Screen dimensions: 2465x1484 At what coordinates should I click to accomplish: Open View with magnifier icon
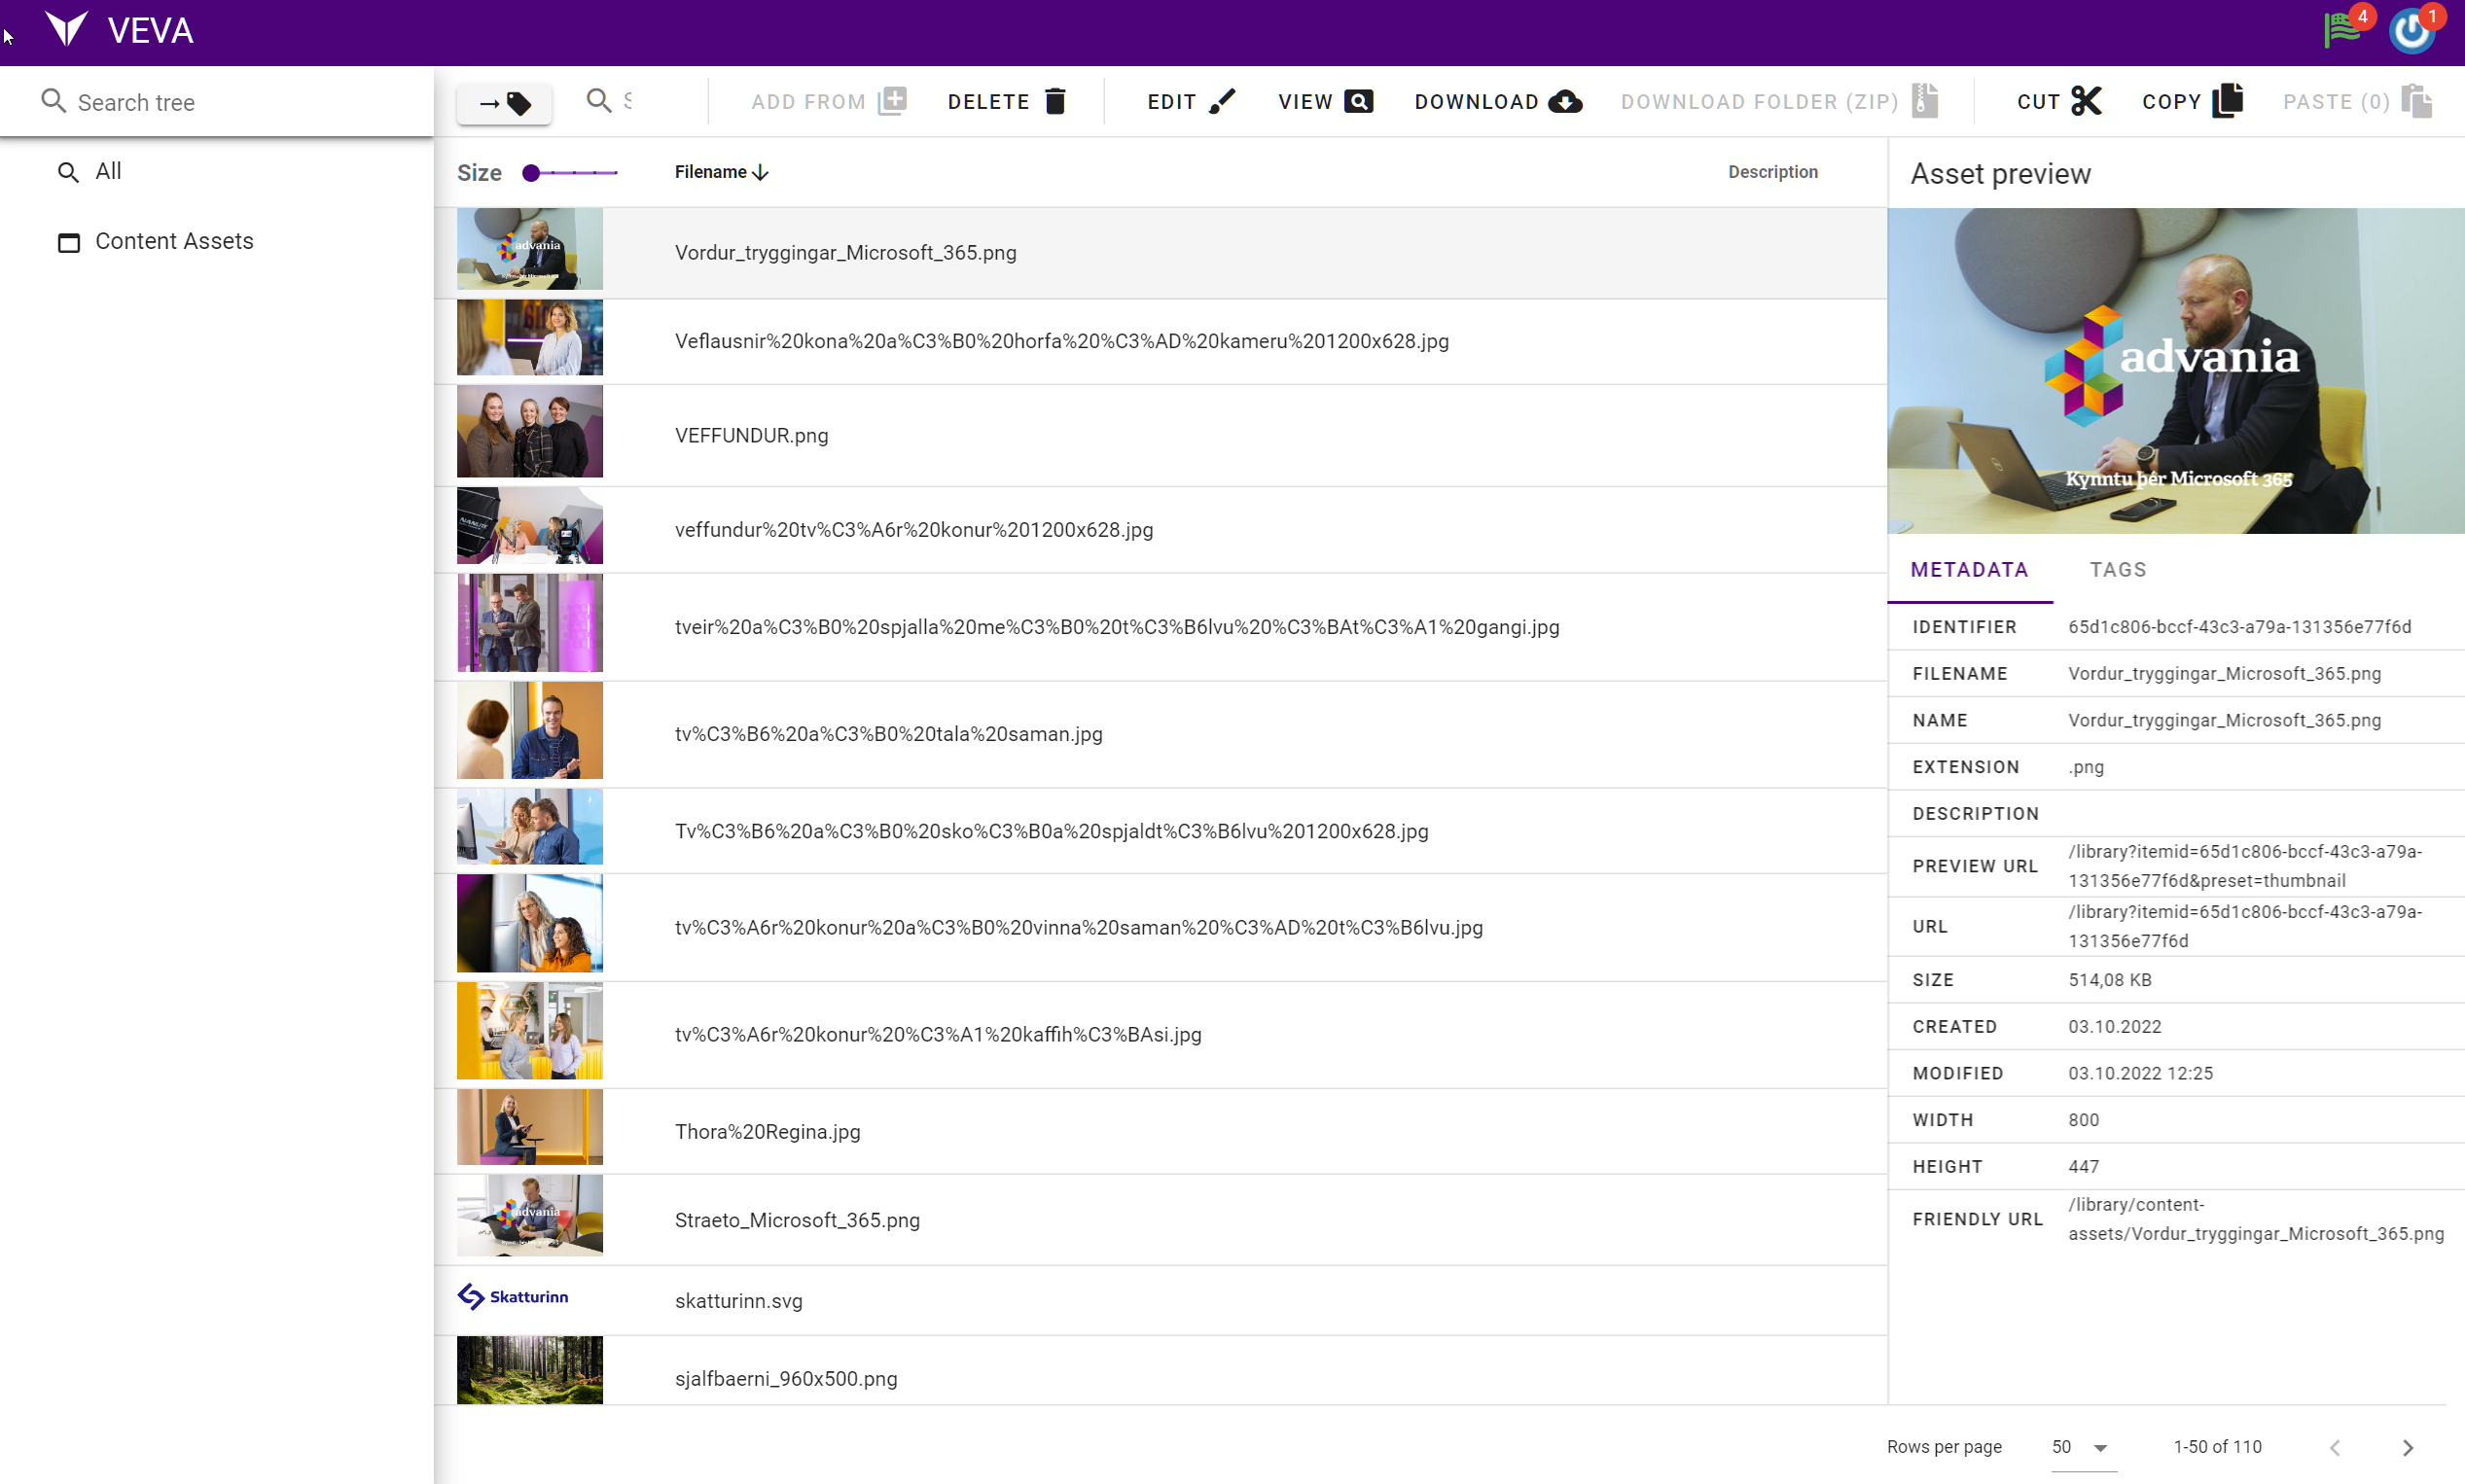(x=1358, y=101)
